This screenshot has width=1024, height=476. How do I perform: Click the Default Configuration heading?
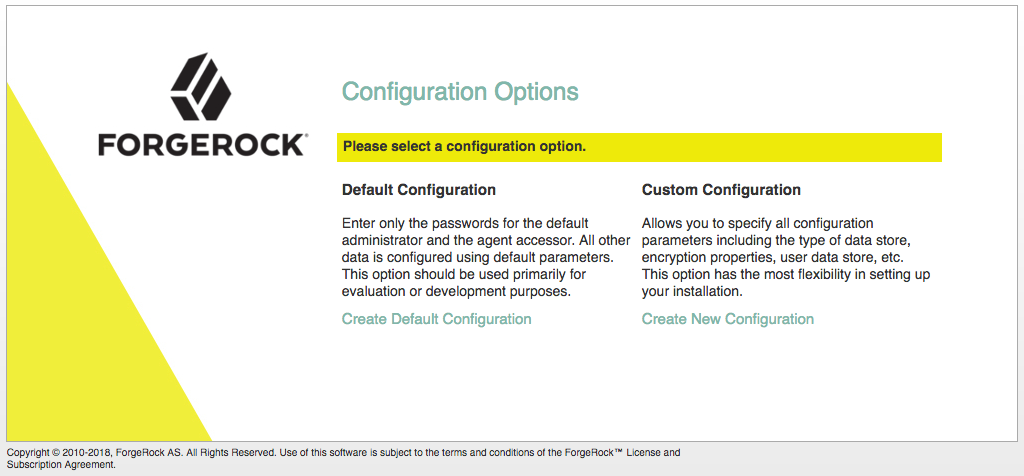(419, 190)
